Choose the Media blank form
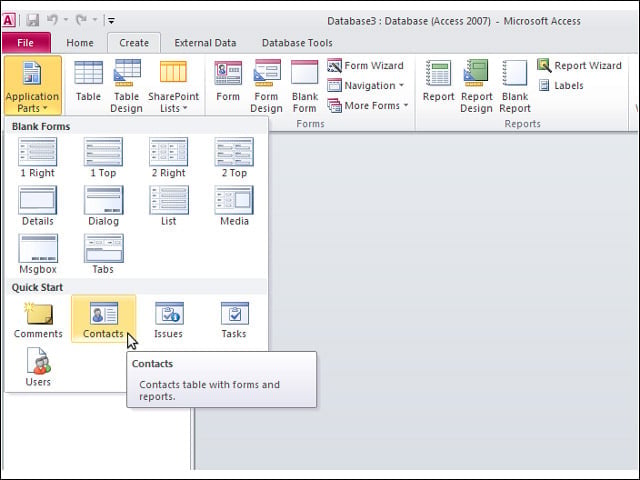This screenshot has width=640, height=480. coord(234,206)
